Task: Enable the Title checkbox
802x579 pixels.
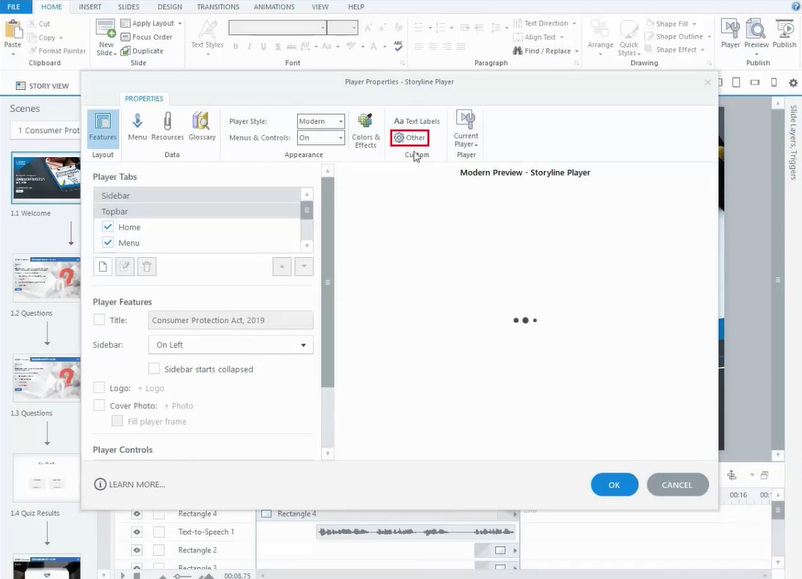Action: [99, 320]
